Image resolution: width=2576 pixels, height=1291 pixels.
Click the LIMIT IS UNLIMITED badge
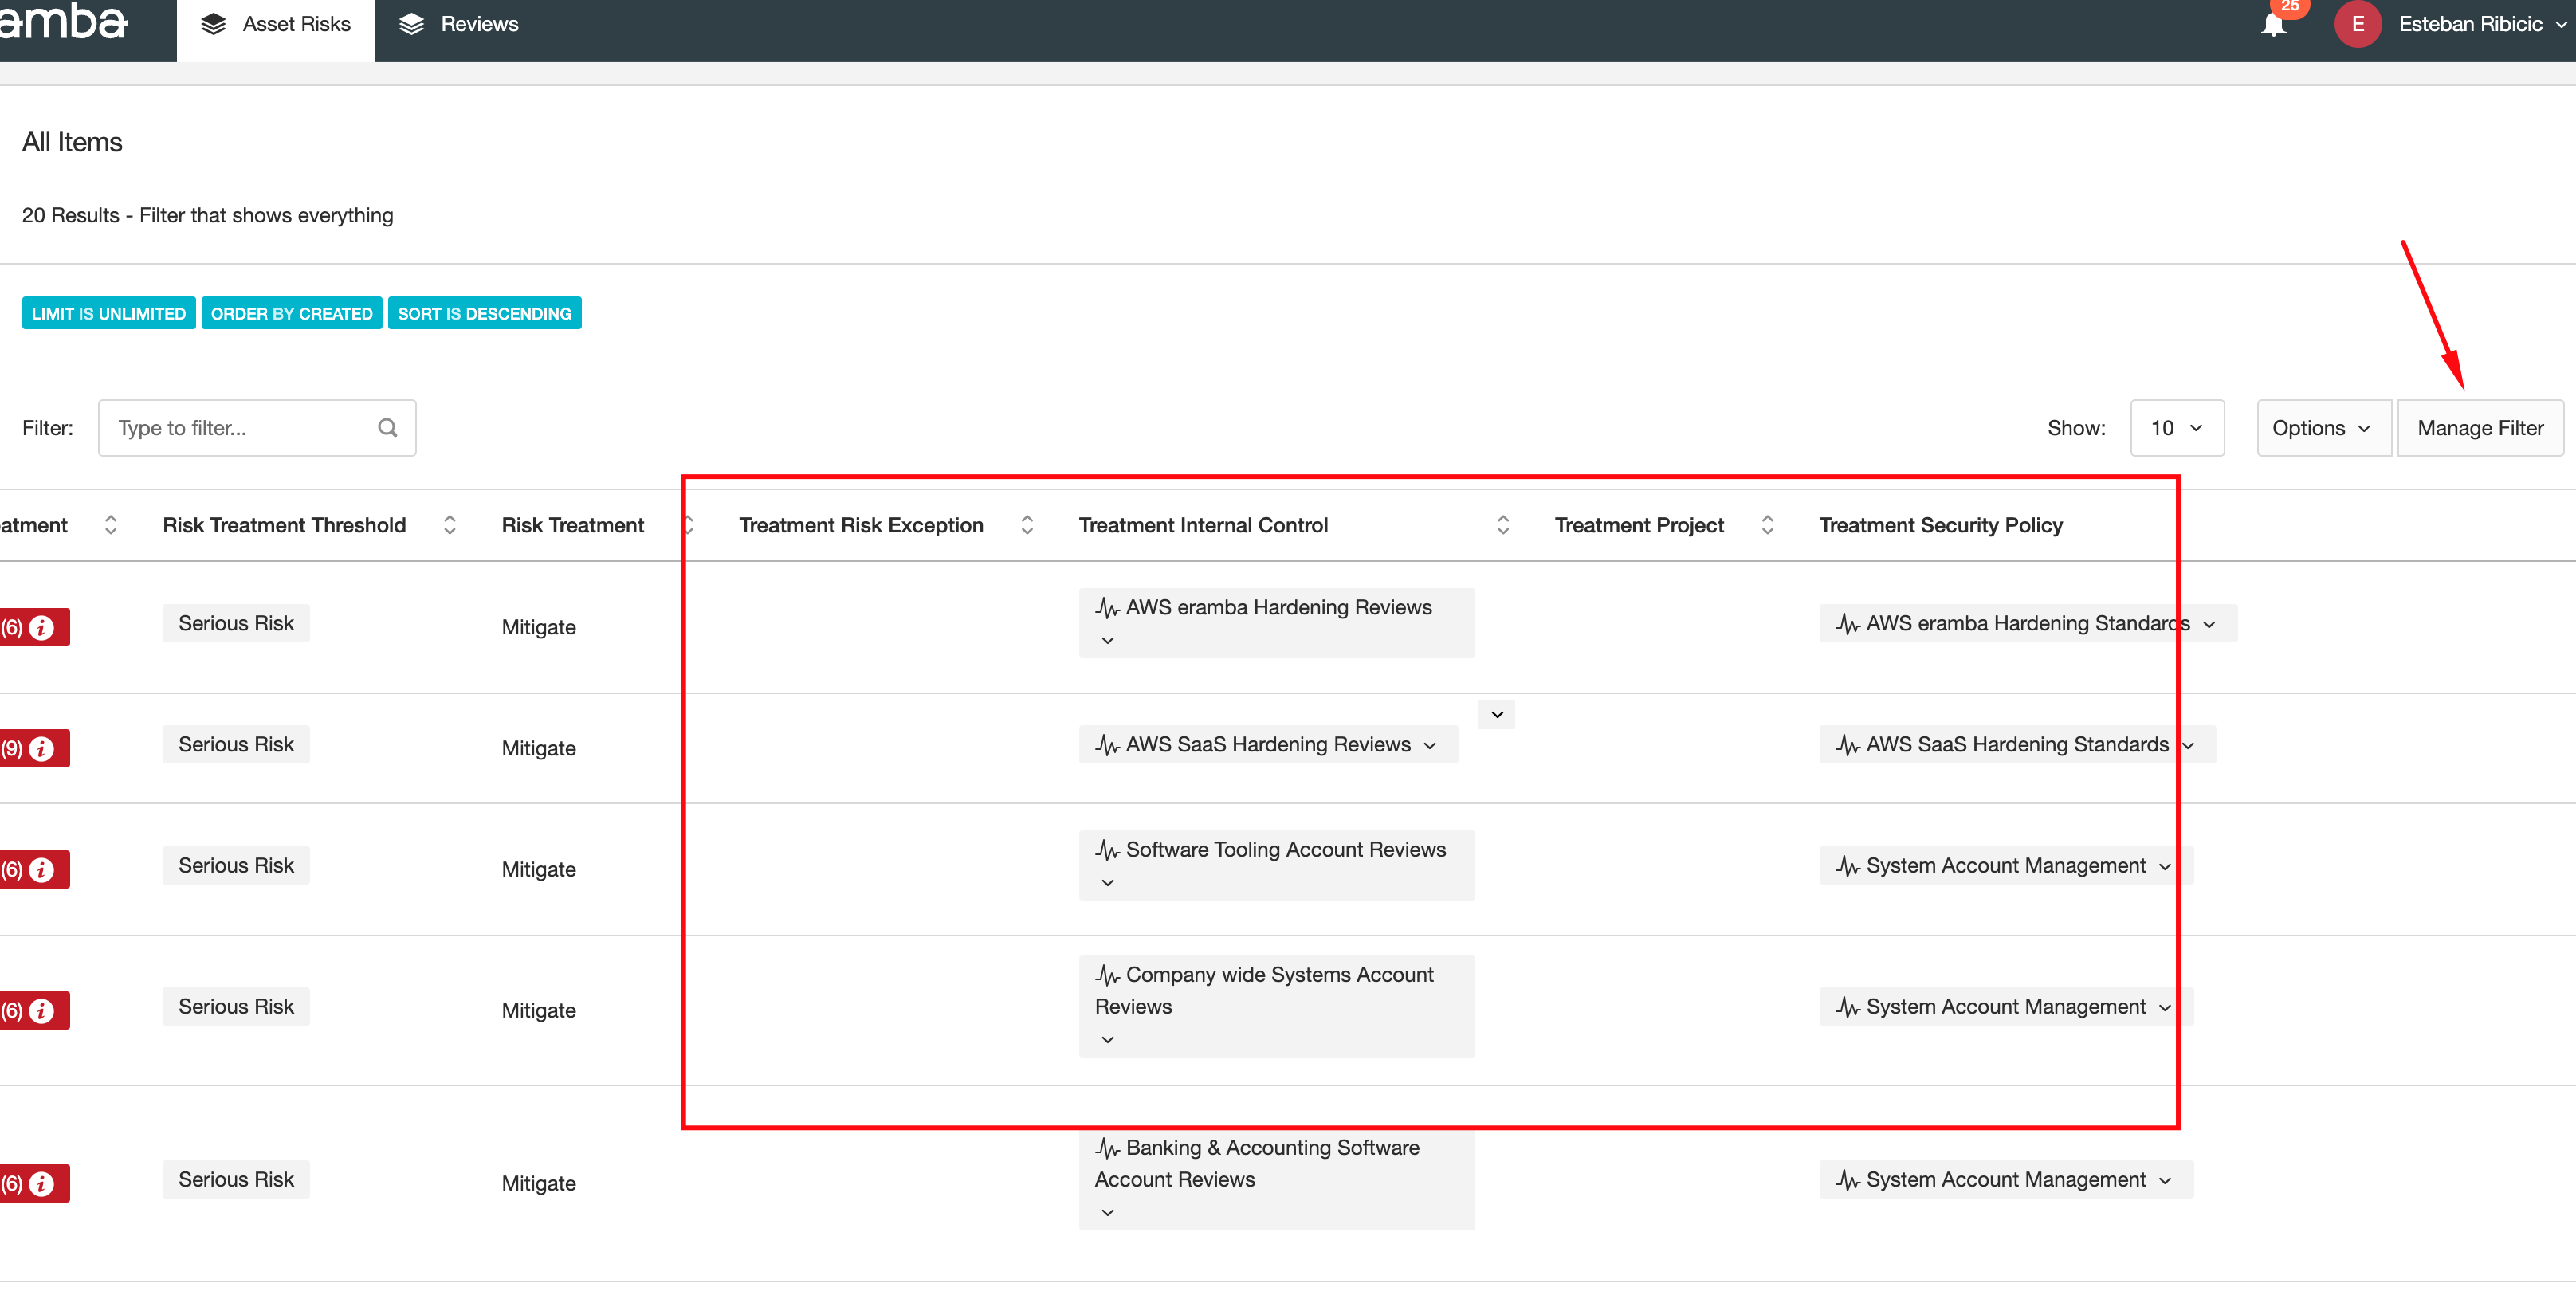tap(108, 312)
